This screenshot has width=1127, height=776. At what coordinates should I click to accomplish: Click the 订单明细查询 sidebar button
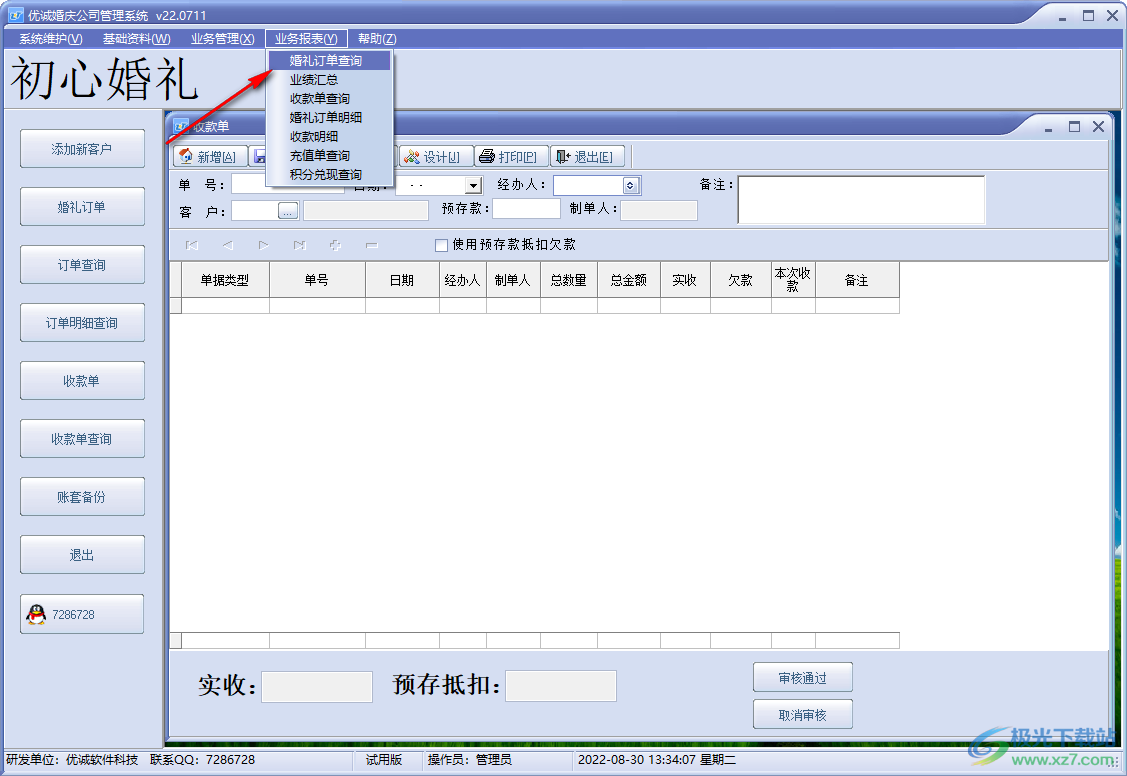coord(82,323)
